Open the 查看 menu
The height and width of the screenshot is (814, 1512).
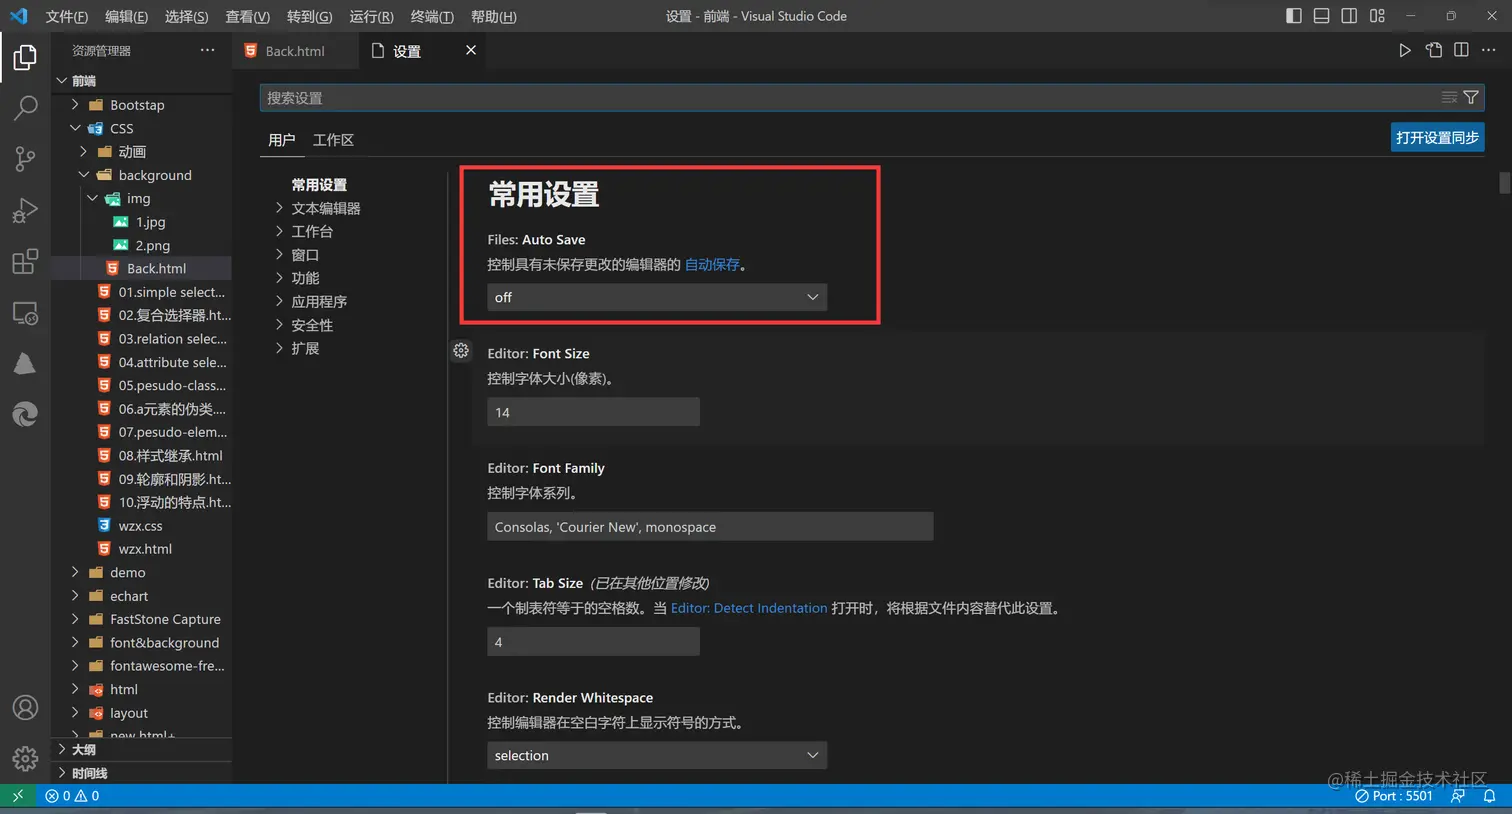click(247, 16)
